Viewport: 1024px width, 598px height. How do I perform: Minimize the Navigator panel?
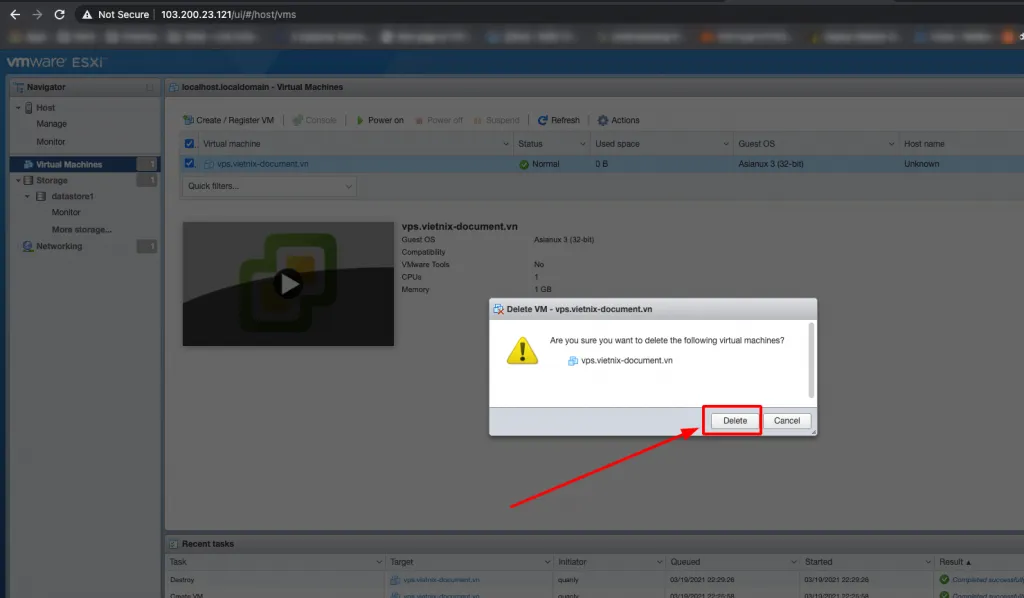[x=150, y=87]
